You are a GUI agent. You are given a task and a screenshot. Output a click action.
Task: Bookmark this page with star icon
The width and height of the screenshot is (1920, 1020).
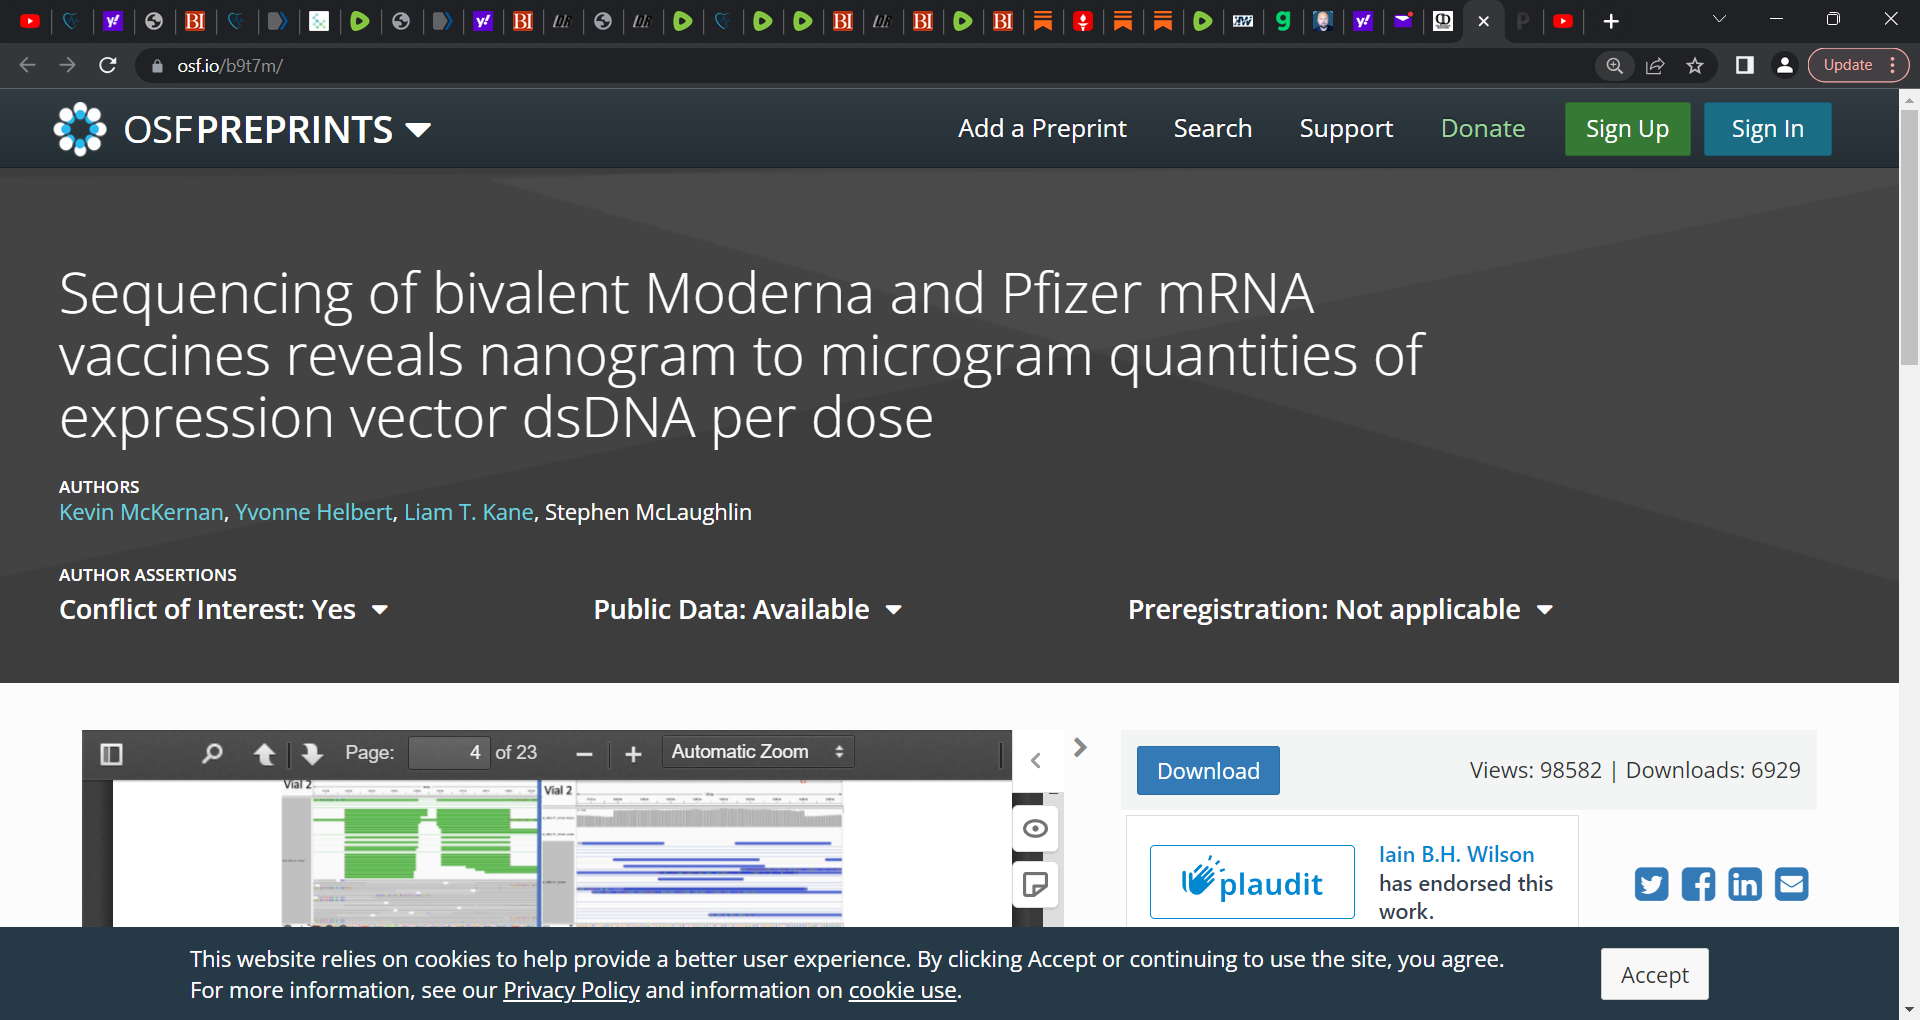click(x=1695, y=65)
